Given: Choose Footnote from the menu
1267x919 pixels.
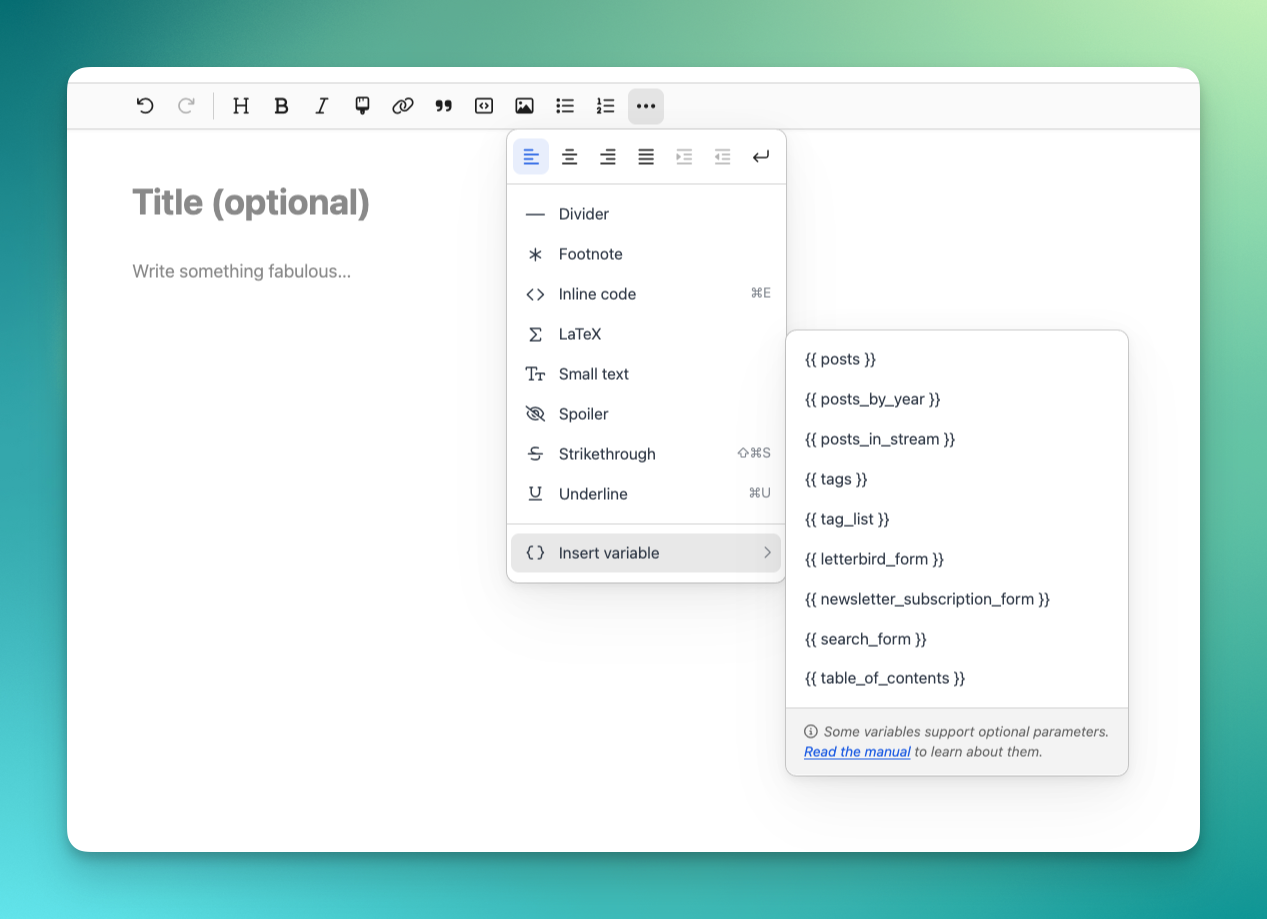Looking at the screenshot, I should 646,254.
